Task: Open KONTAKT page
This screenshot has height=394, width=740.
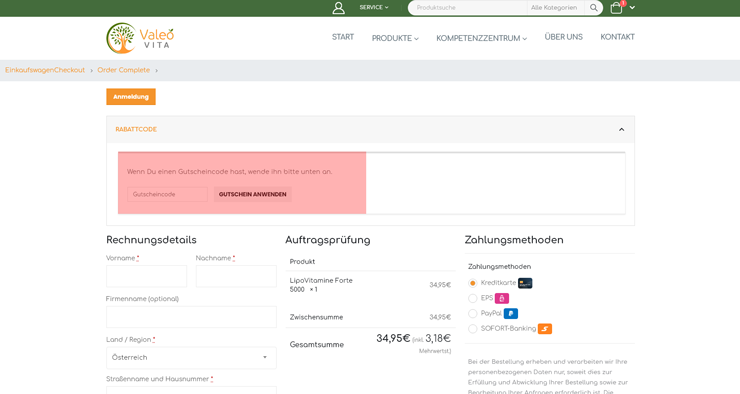Action: 617,37
